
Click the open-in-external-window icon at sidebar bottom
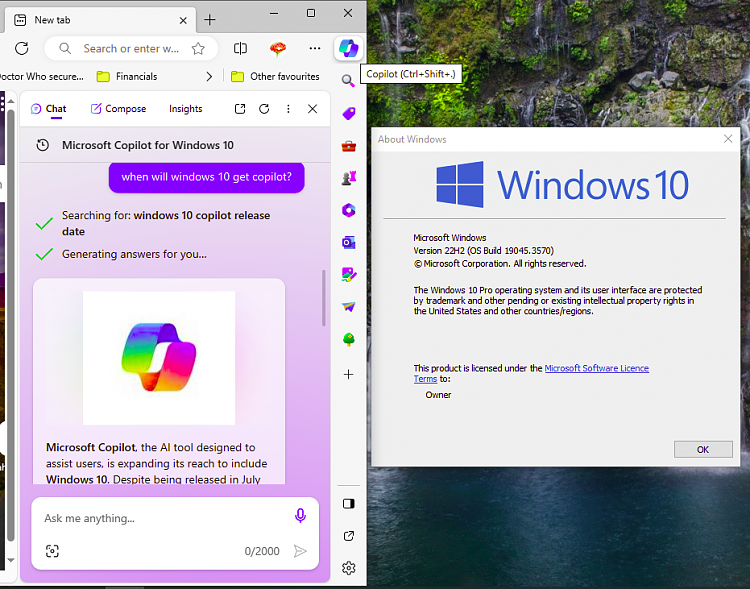(x=349, y=536)
